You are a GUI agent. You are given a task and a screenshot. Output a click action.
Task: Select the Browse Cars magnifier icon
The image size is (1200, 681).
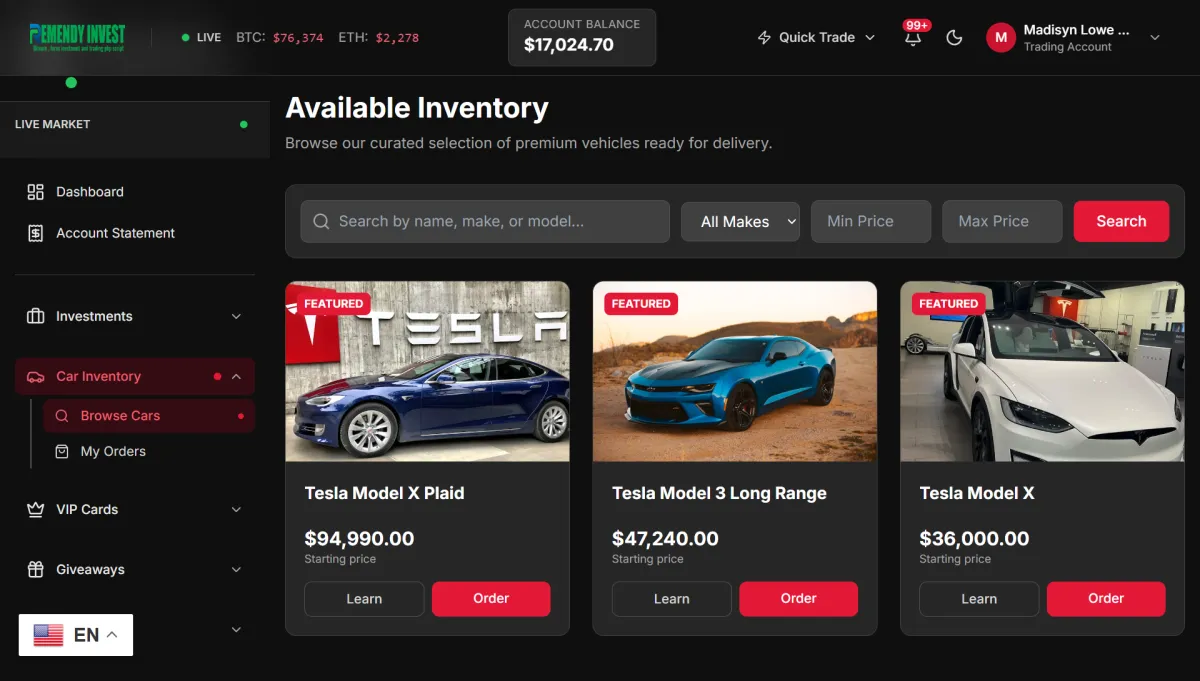tap(63, 415)
